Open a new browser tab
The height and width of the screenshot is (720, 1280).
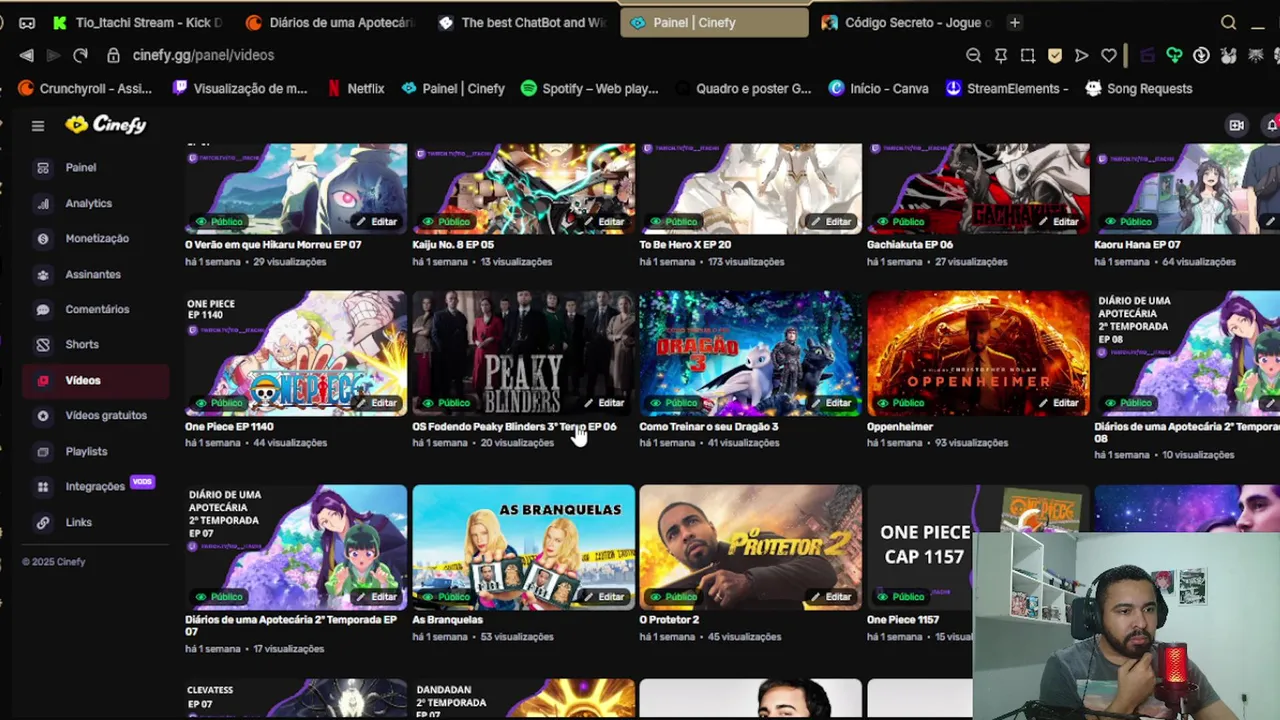[1014, 22]
